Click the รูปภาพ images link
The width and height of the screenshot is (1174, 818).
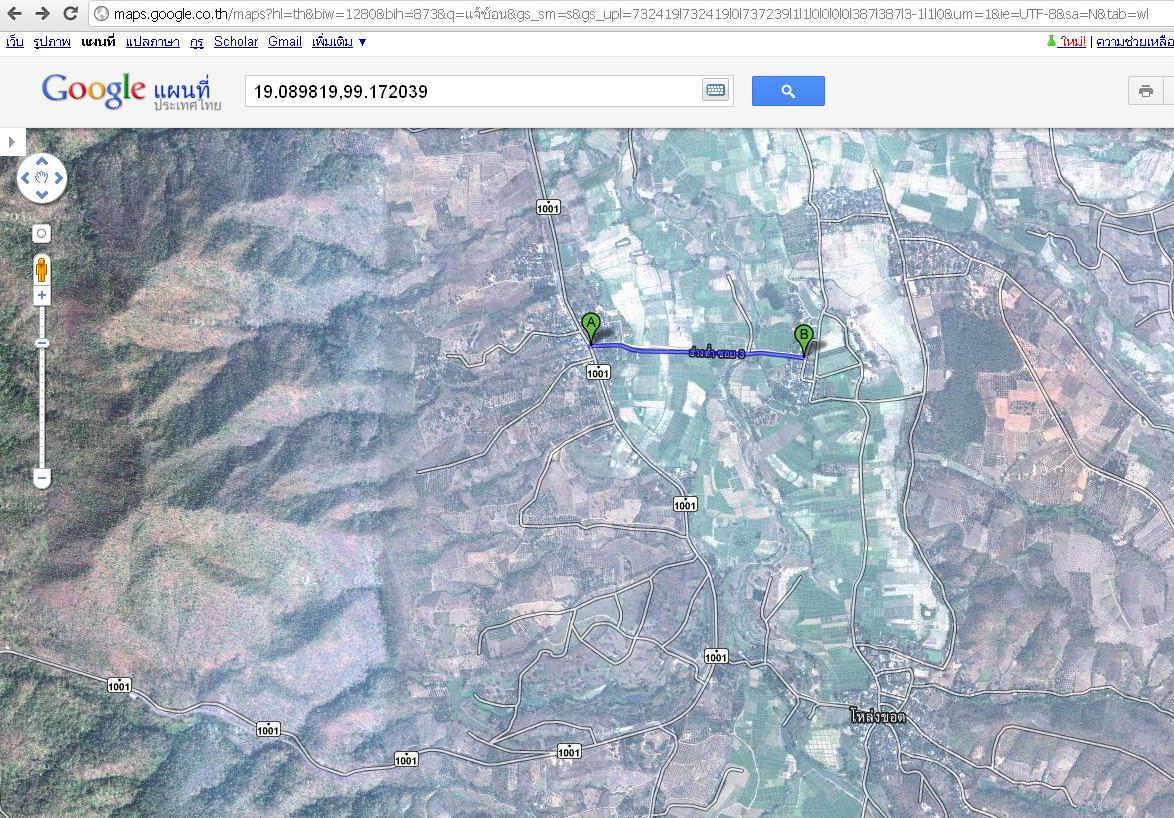52,42
